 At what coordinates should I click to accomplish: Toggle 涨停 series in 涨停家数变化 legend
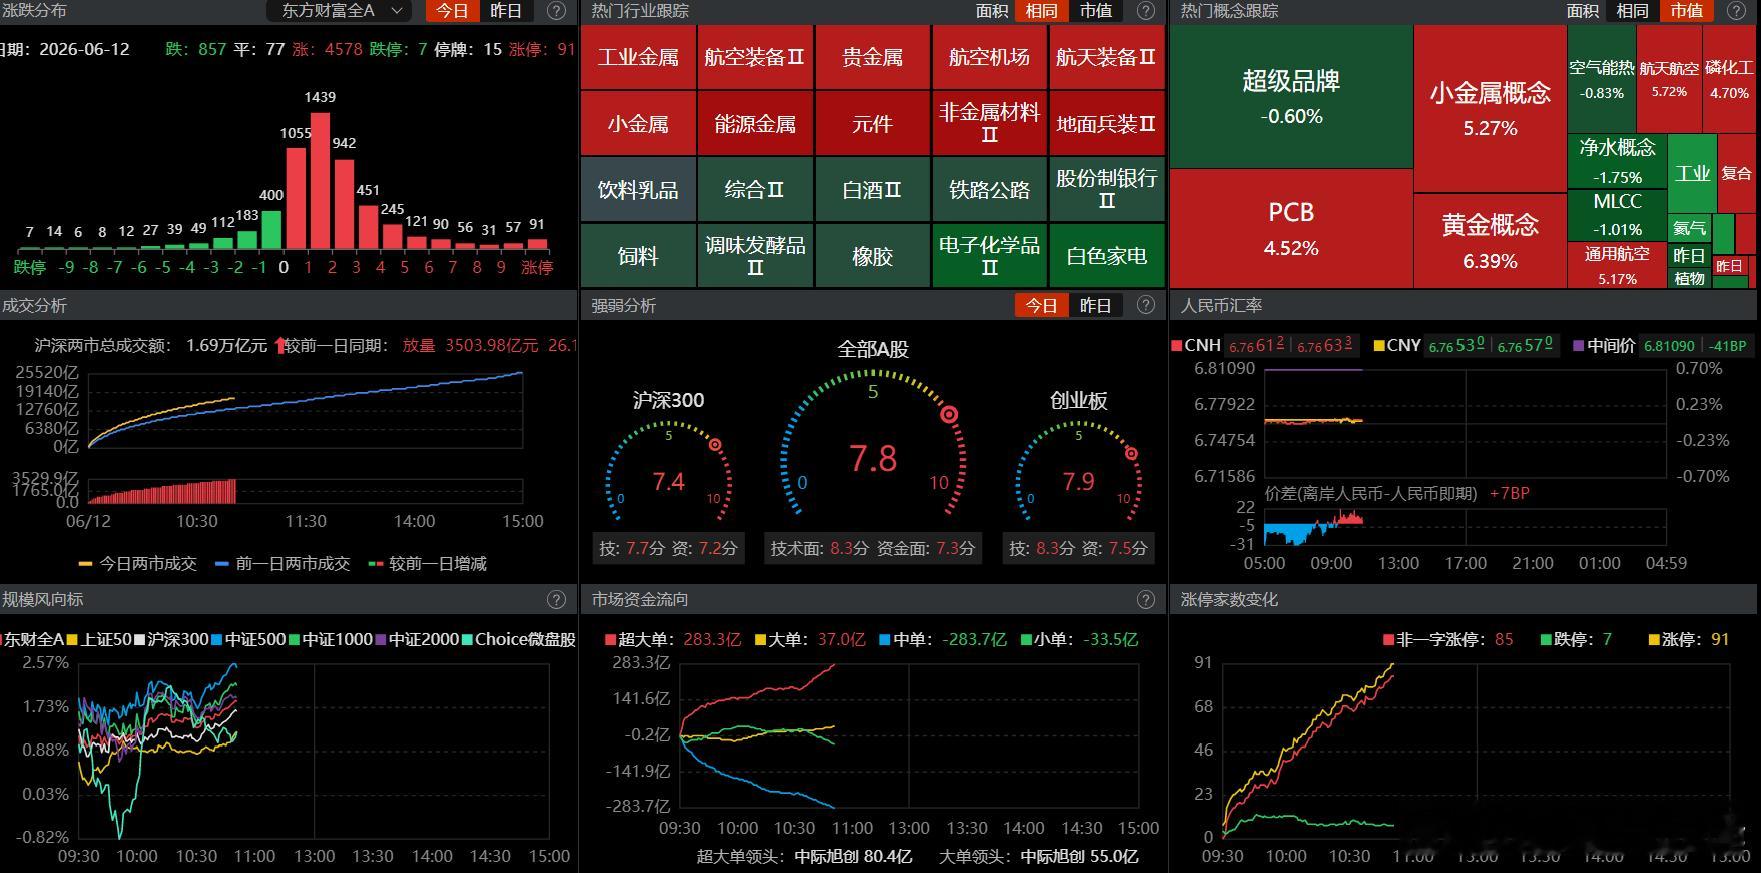coord(1689,639)
